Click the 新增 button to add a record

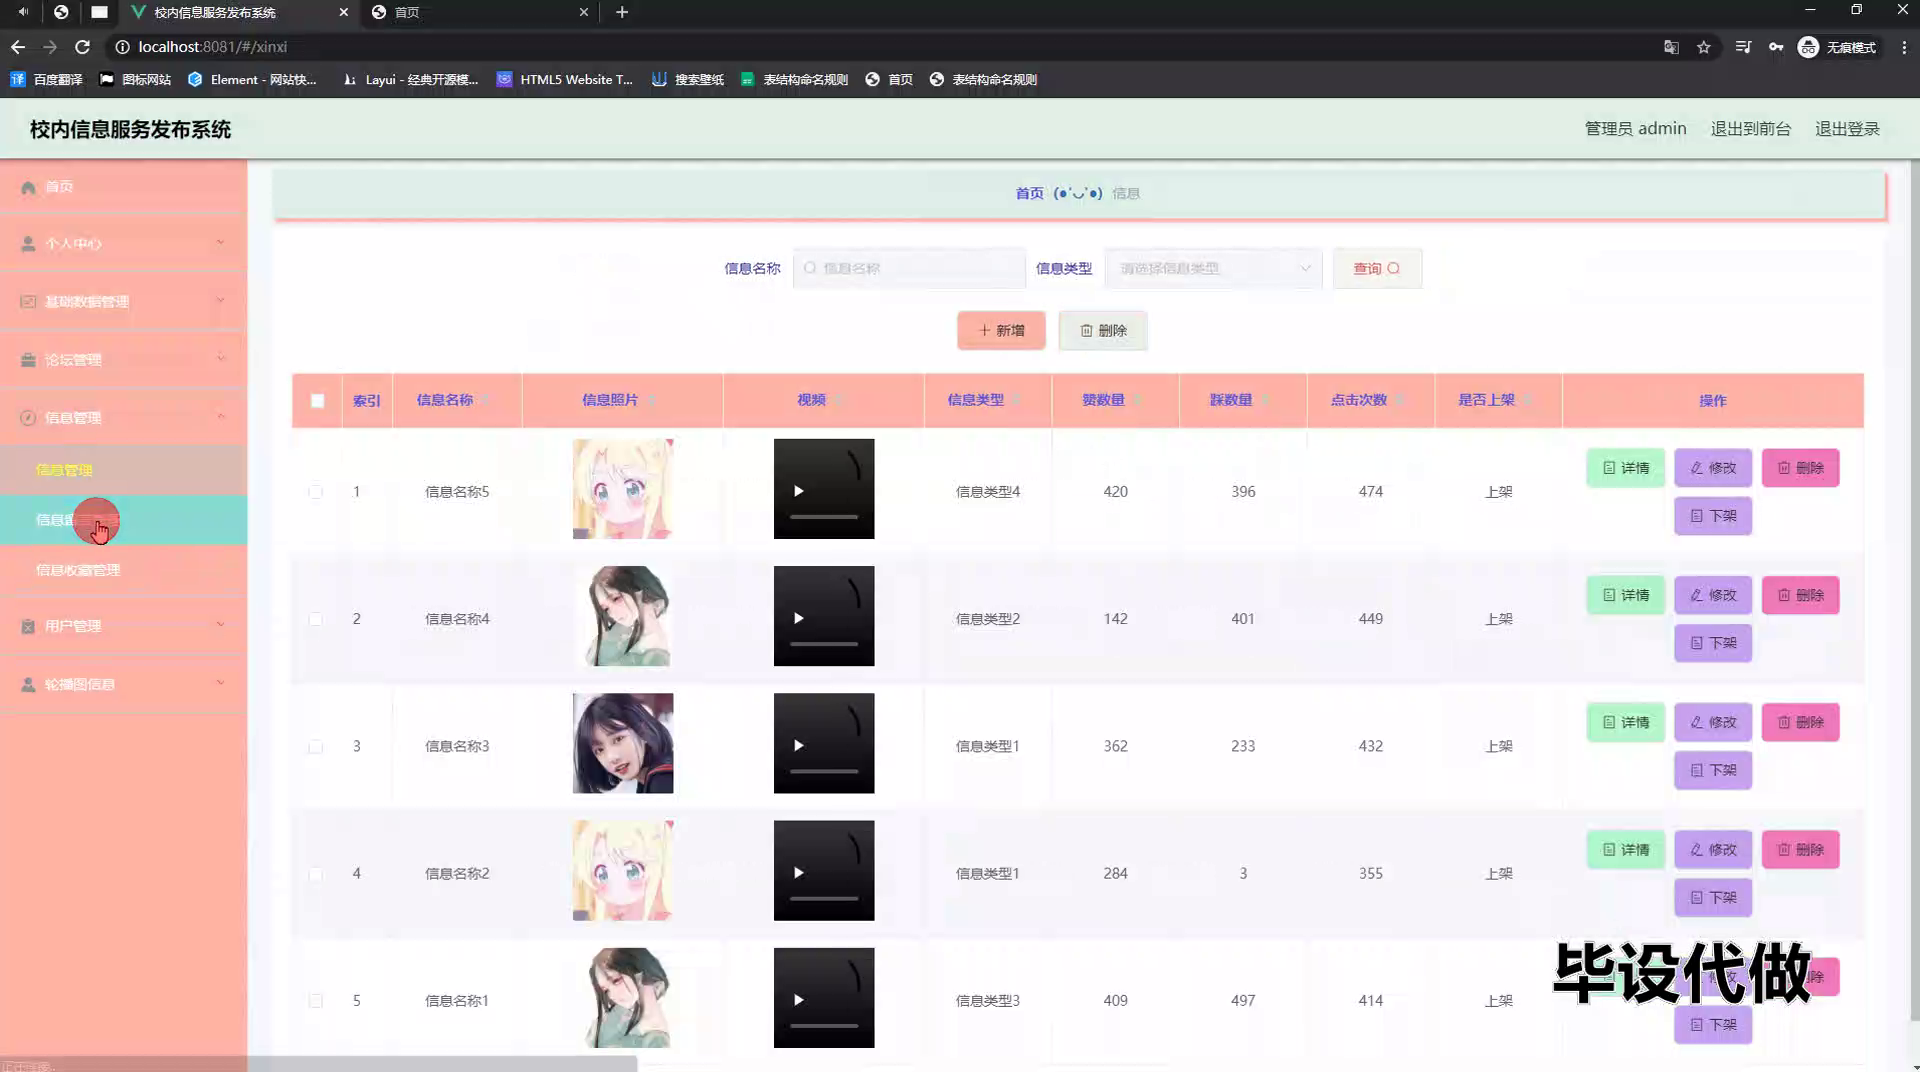(1001, 330)
